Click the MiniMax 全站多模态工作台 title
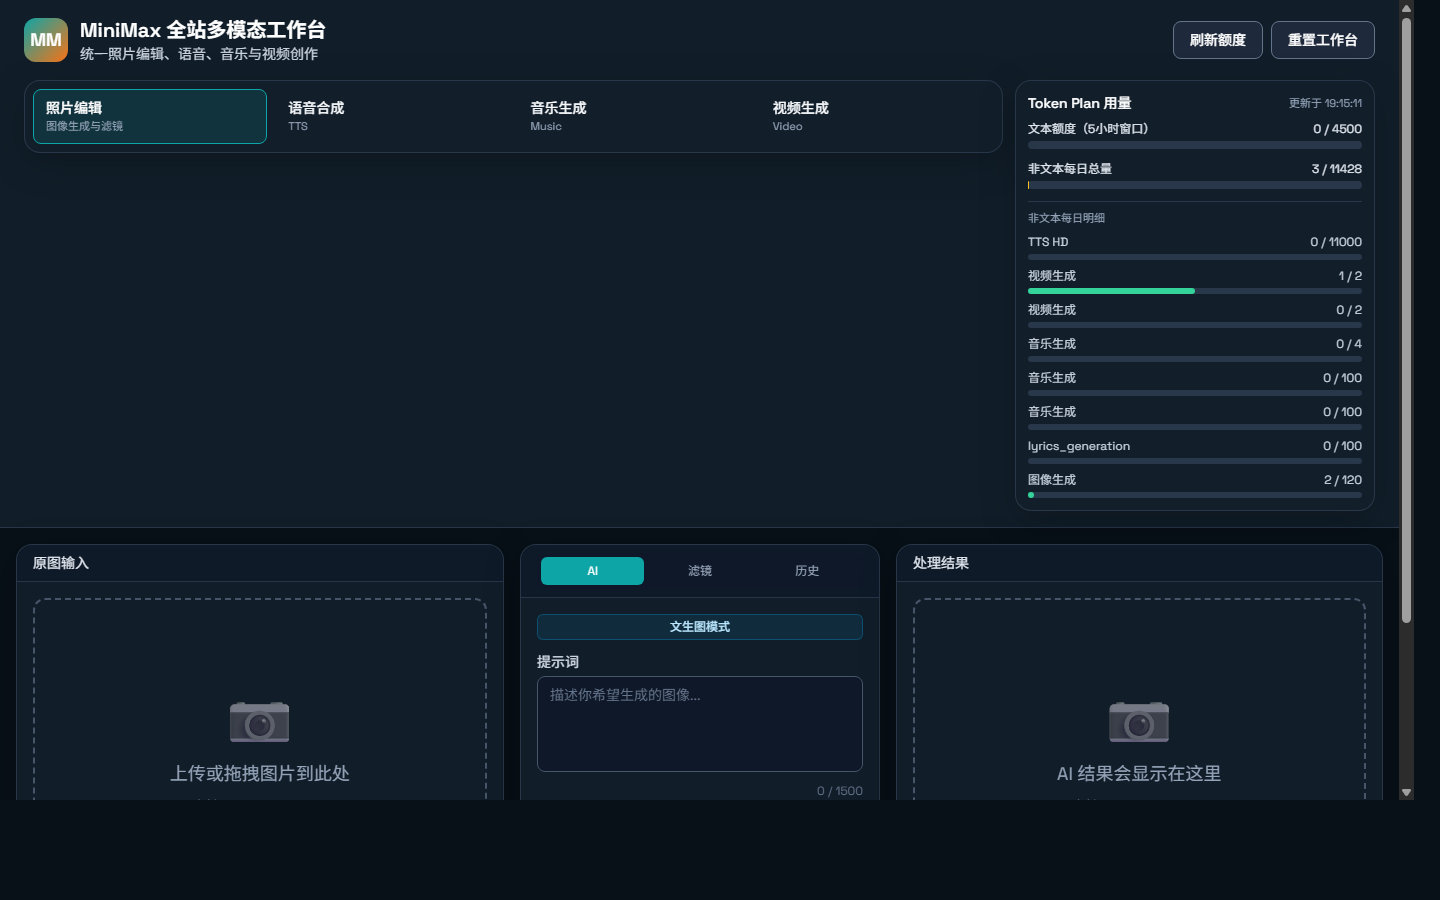The height and width of the screenshot is (900, 1440). coord(203,30)
